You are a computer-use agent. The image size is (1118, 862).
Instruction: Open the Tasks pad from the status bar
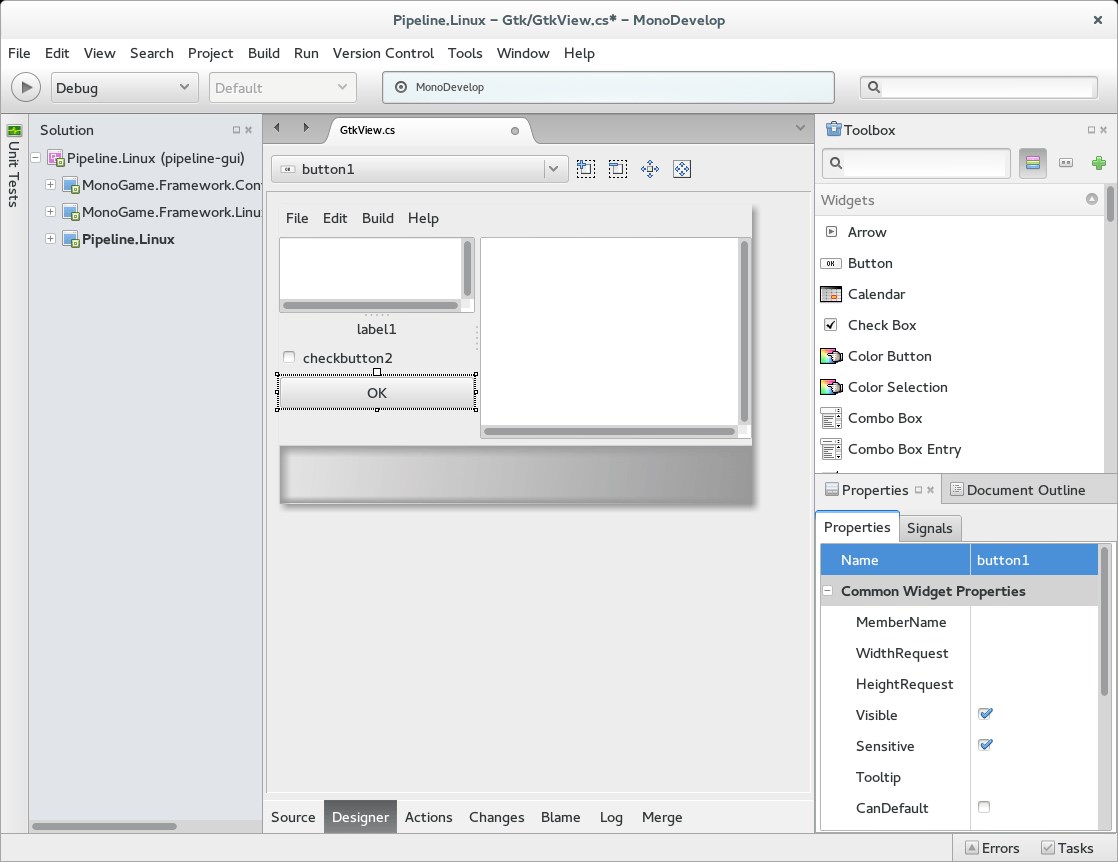[1068, 847]
